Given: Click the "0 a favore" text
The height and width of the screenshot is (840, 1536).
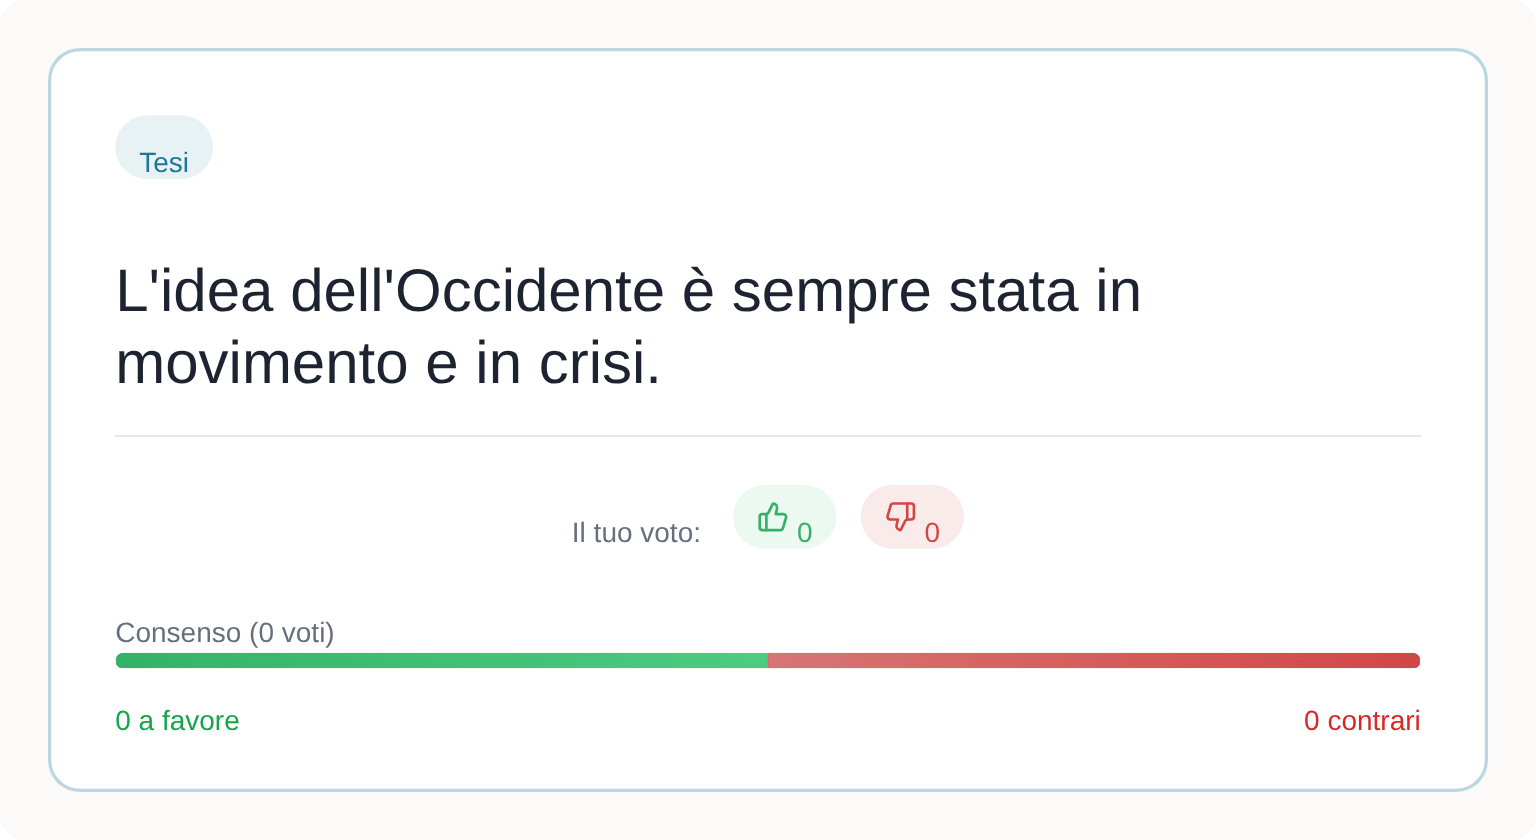Looking at the screenshot, I should [x=177, y=721].
